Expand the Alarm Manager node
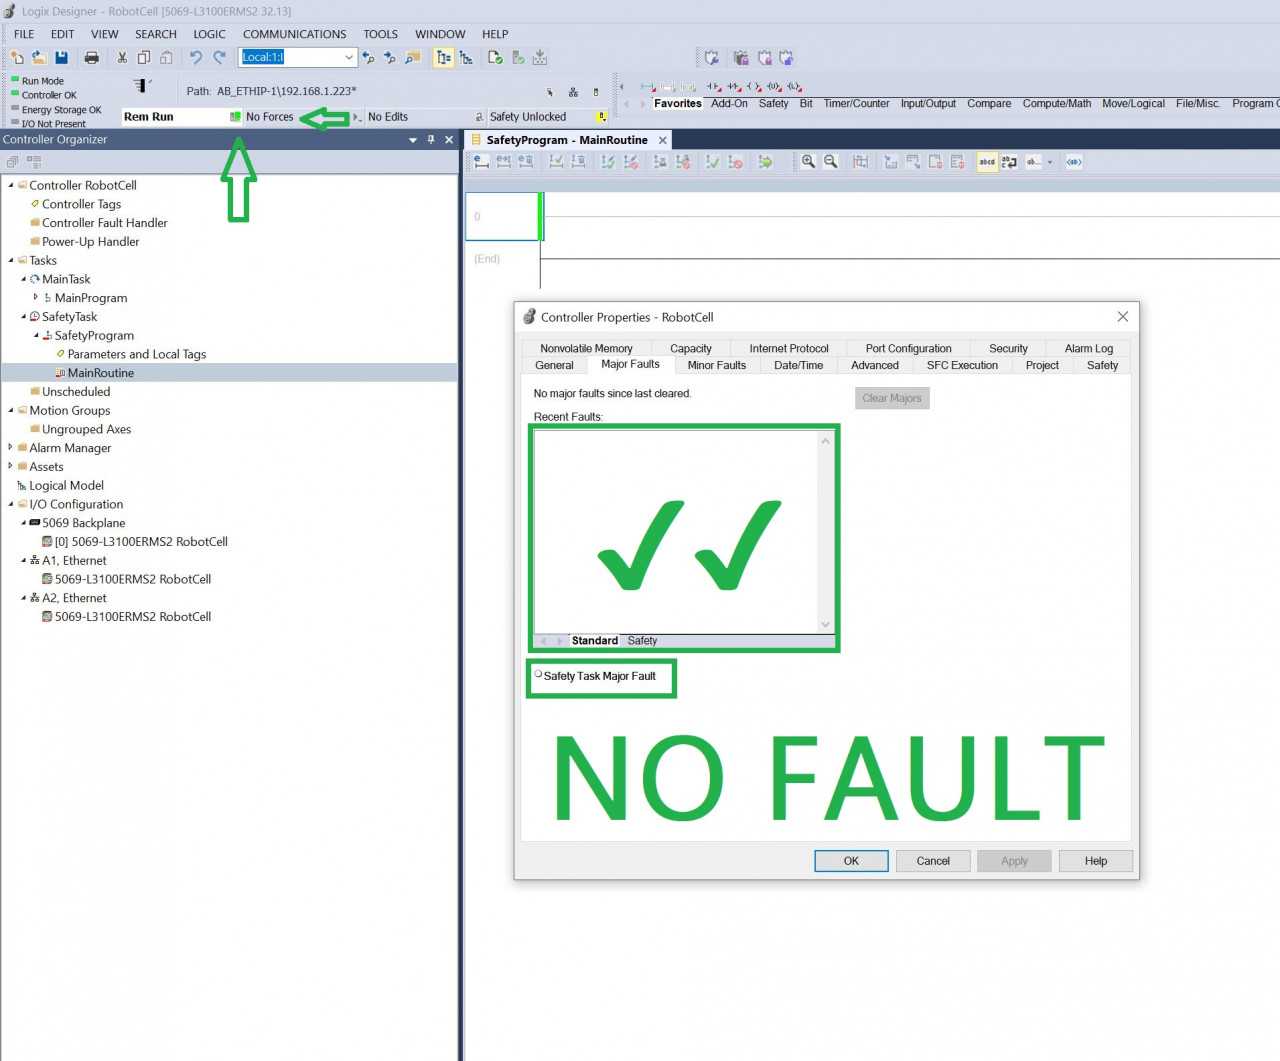Screen dimensions: 1280x1061 click(x=11, y=448)
